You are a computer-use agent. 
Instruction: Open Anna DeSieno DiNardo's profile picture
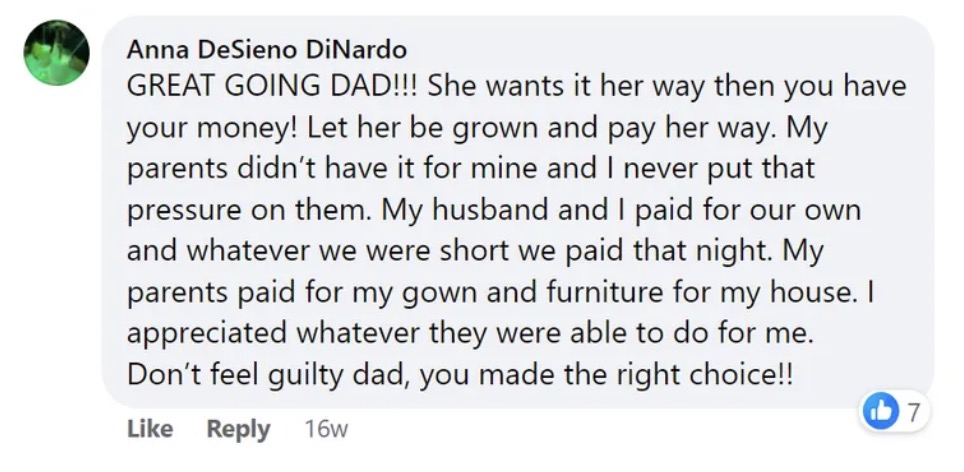click(57, 53)
